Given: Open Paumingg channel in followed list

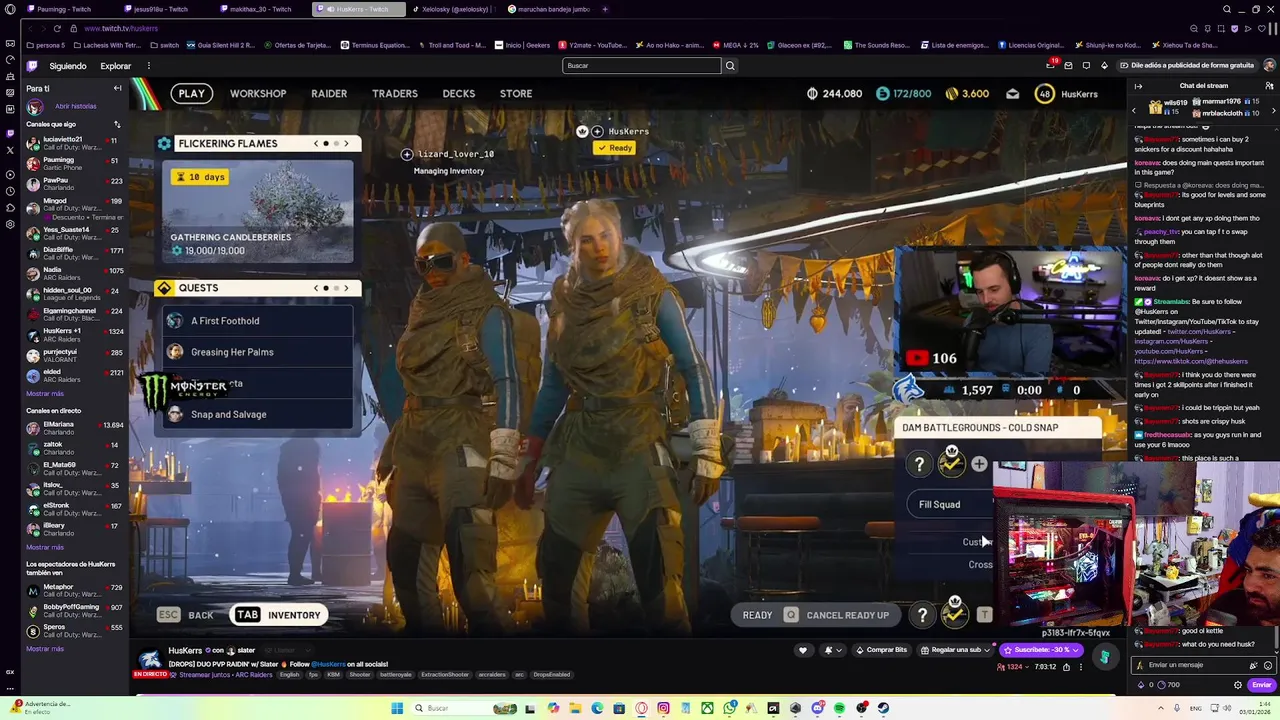Looking at the screenshot, I should coord(75,164).
